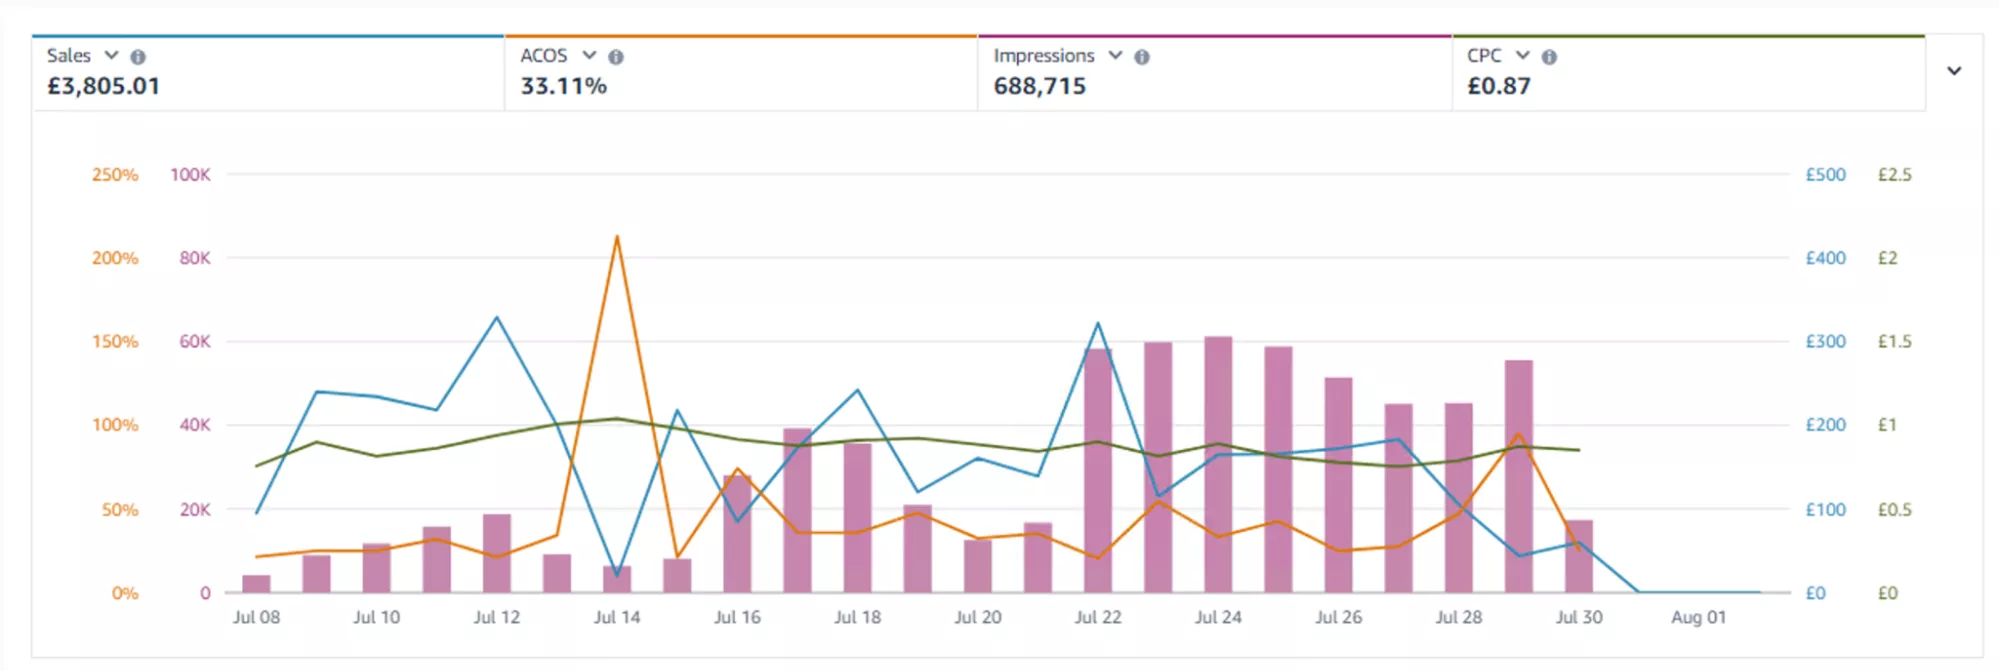
Task: Click the info icon next to Sales
Action: [138, 57]
